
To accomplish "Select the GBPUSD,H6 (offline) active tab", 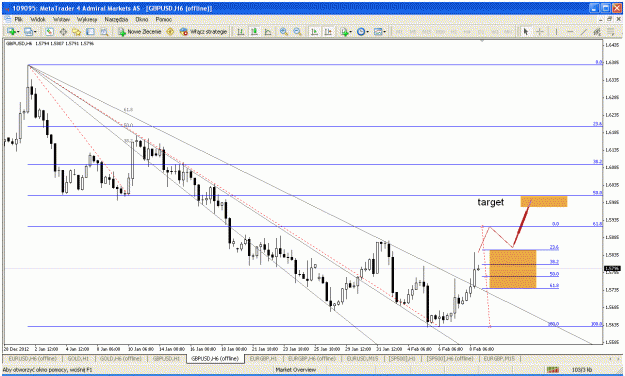I will tap(215, 359).
